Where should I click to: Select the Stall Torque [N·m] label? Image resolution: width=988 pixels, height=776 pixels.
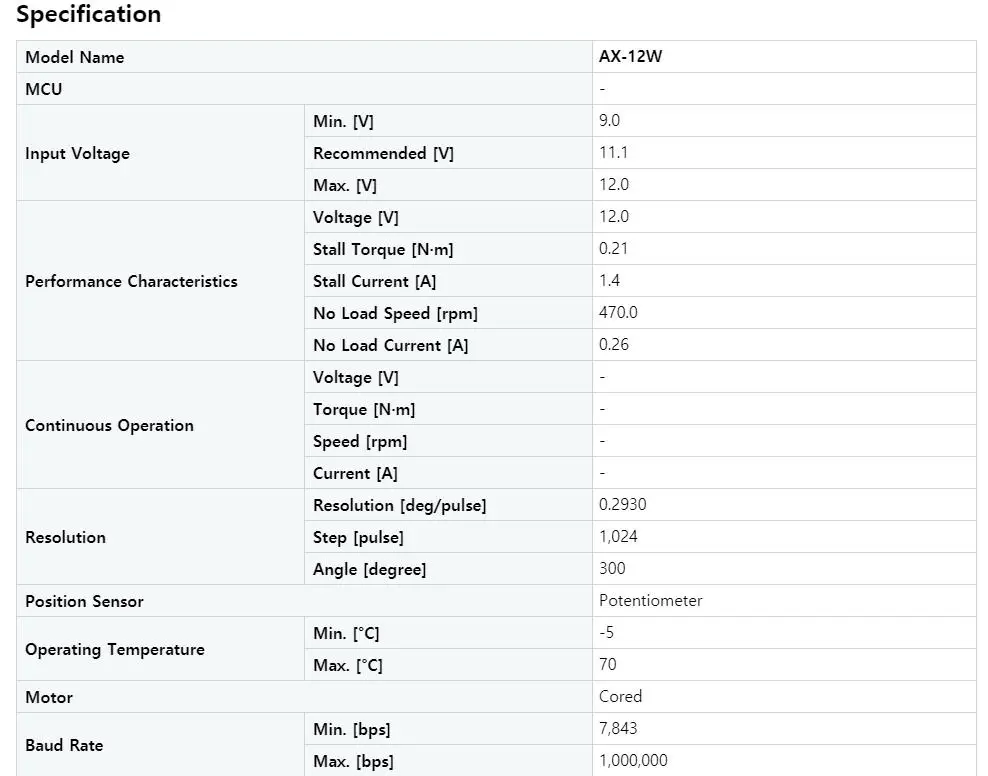(x=383, y=249)
